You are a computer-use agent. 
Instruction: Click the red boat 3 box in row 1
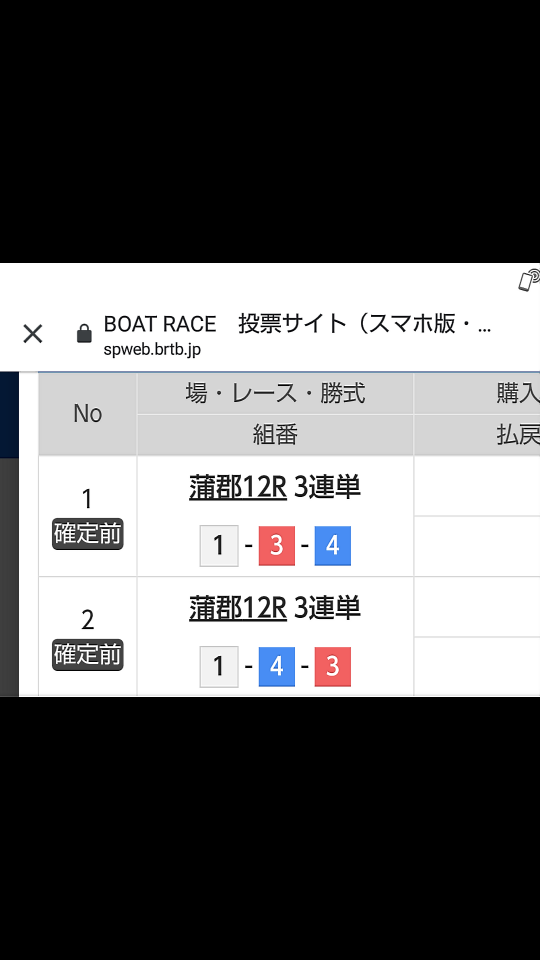277,546
